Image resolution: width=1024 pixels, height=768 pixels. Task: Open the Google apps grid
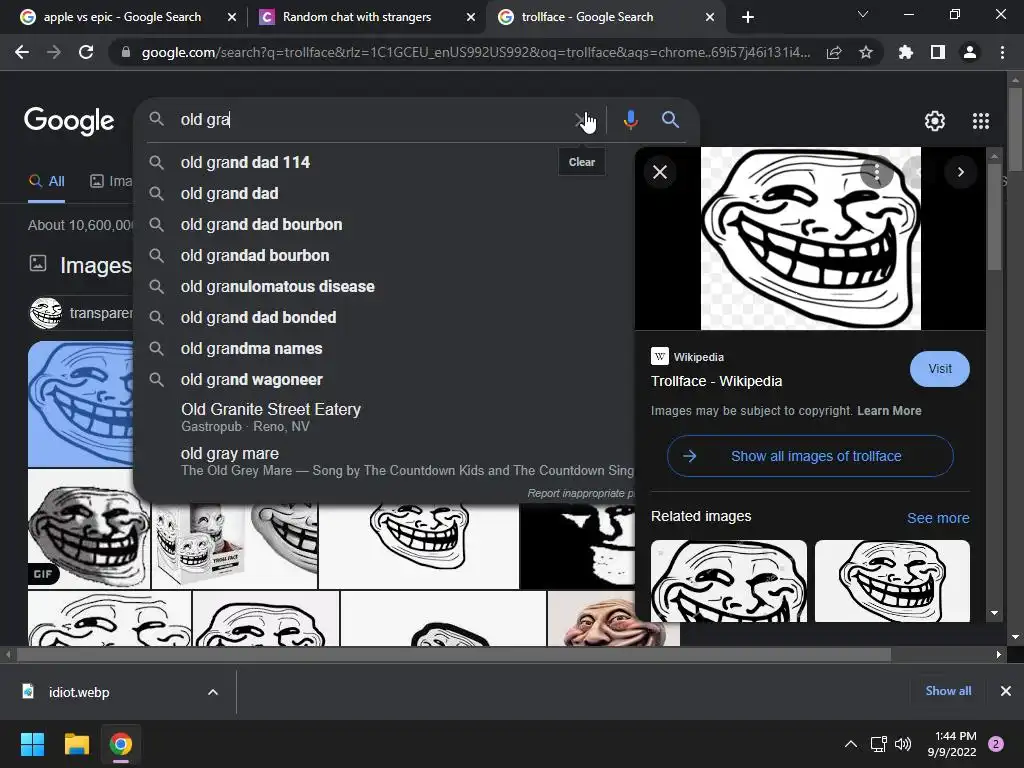tap(981, 121)
